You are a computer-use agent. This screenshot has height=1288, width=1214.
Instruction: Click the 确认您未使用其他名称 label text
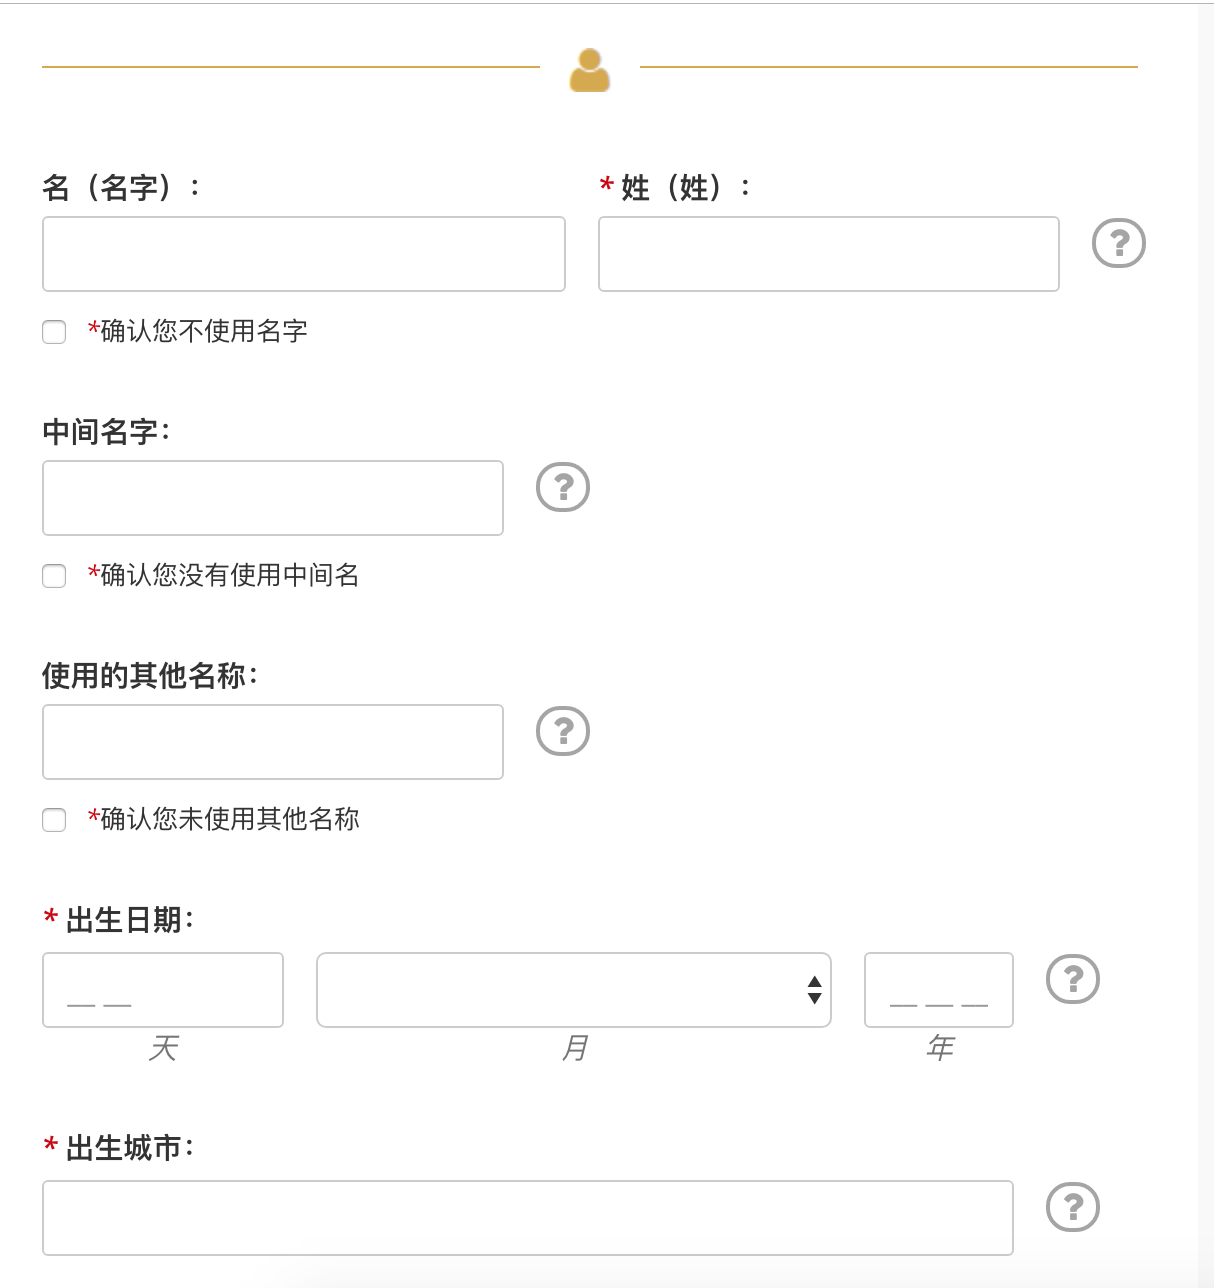[x=230, y=819]
